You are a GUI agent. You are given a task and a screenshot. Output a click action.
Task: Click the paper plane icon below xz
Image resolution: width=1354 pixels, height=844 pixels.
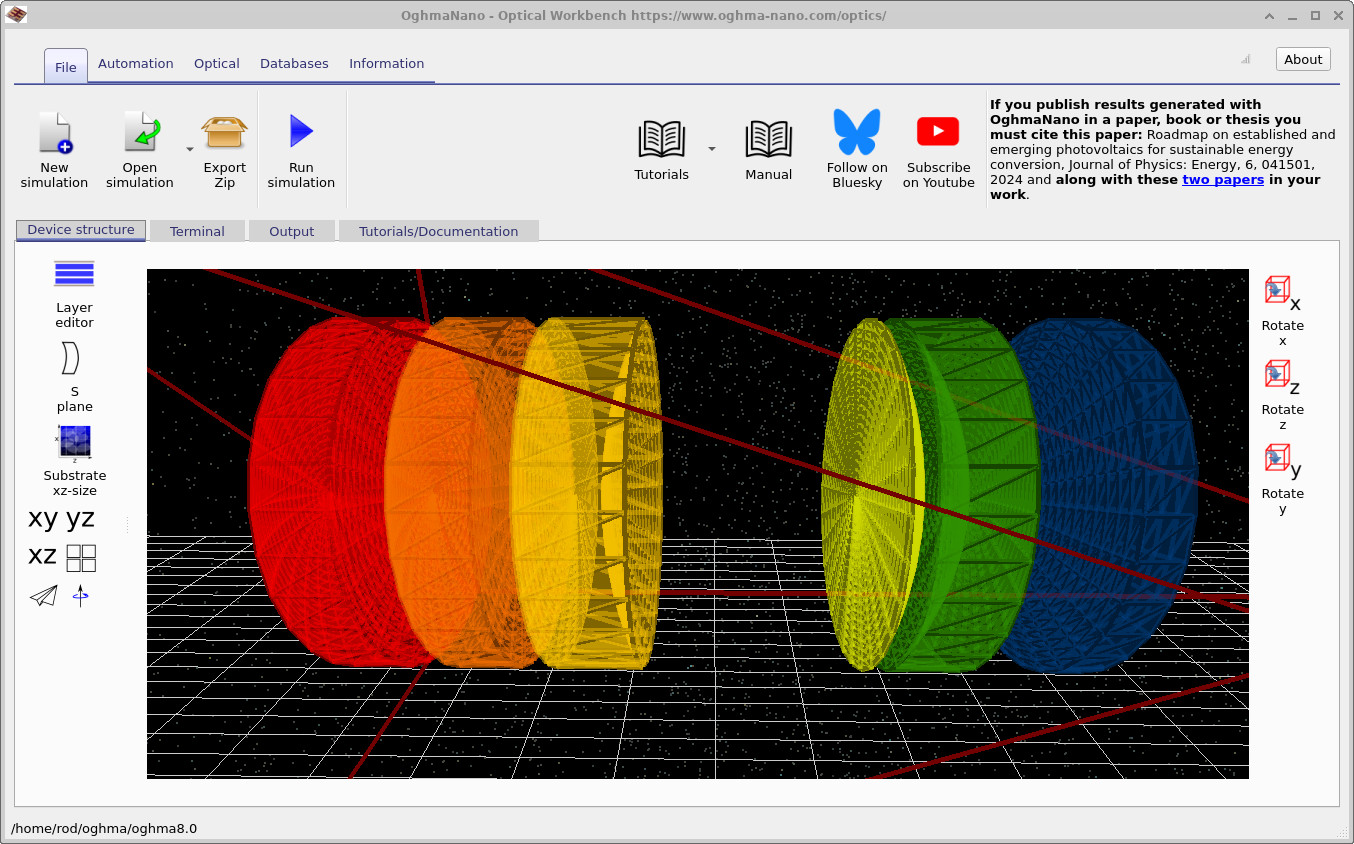43,596
